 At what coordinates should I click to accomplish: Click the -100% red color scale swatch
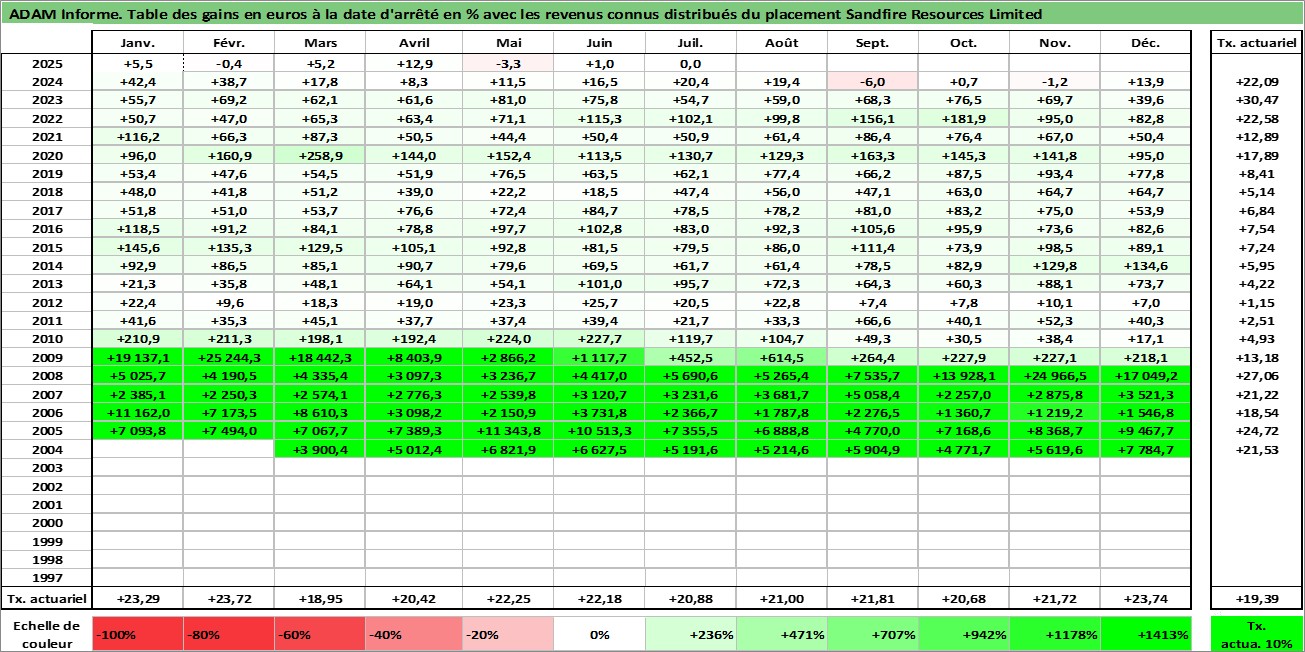(x=137, y=634)
